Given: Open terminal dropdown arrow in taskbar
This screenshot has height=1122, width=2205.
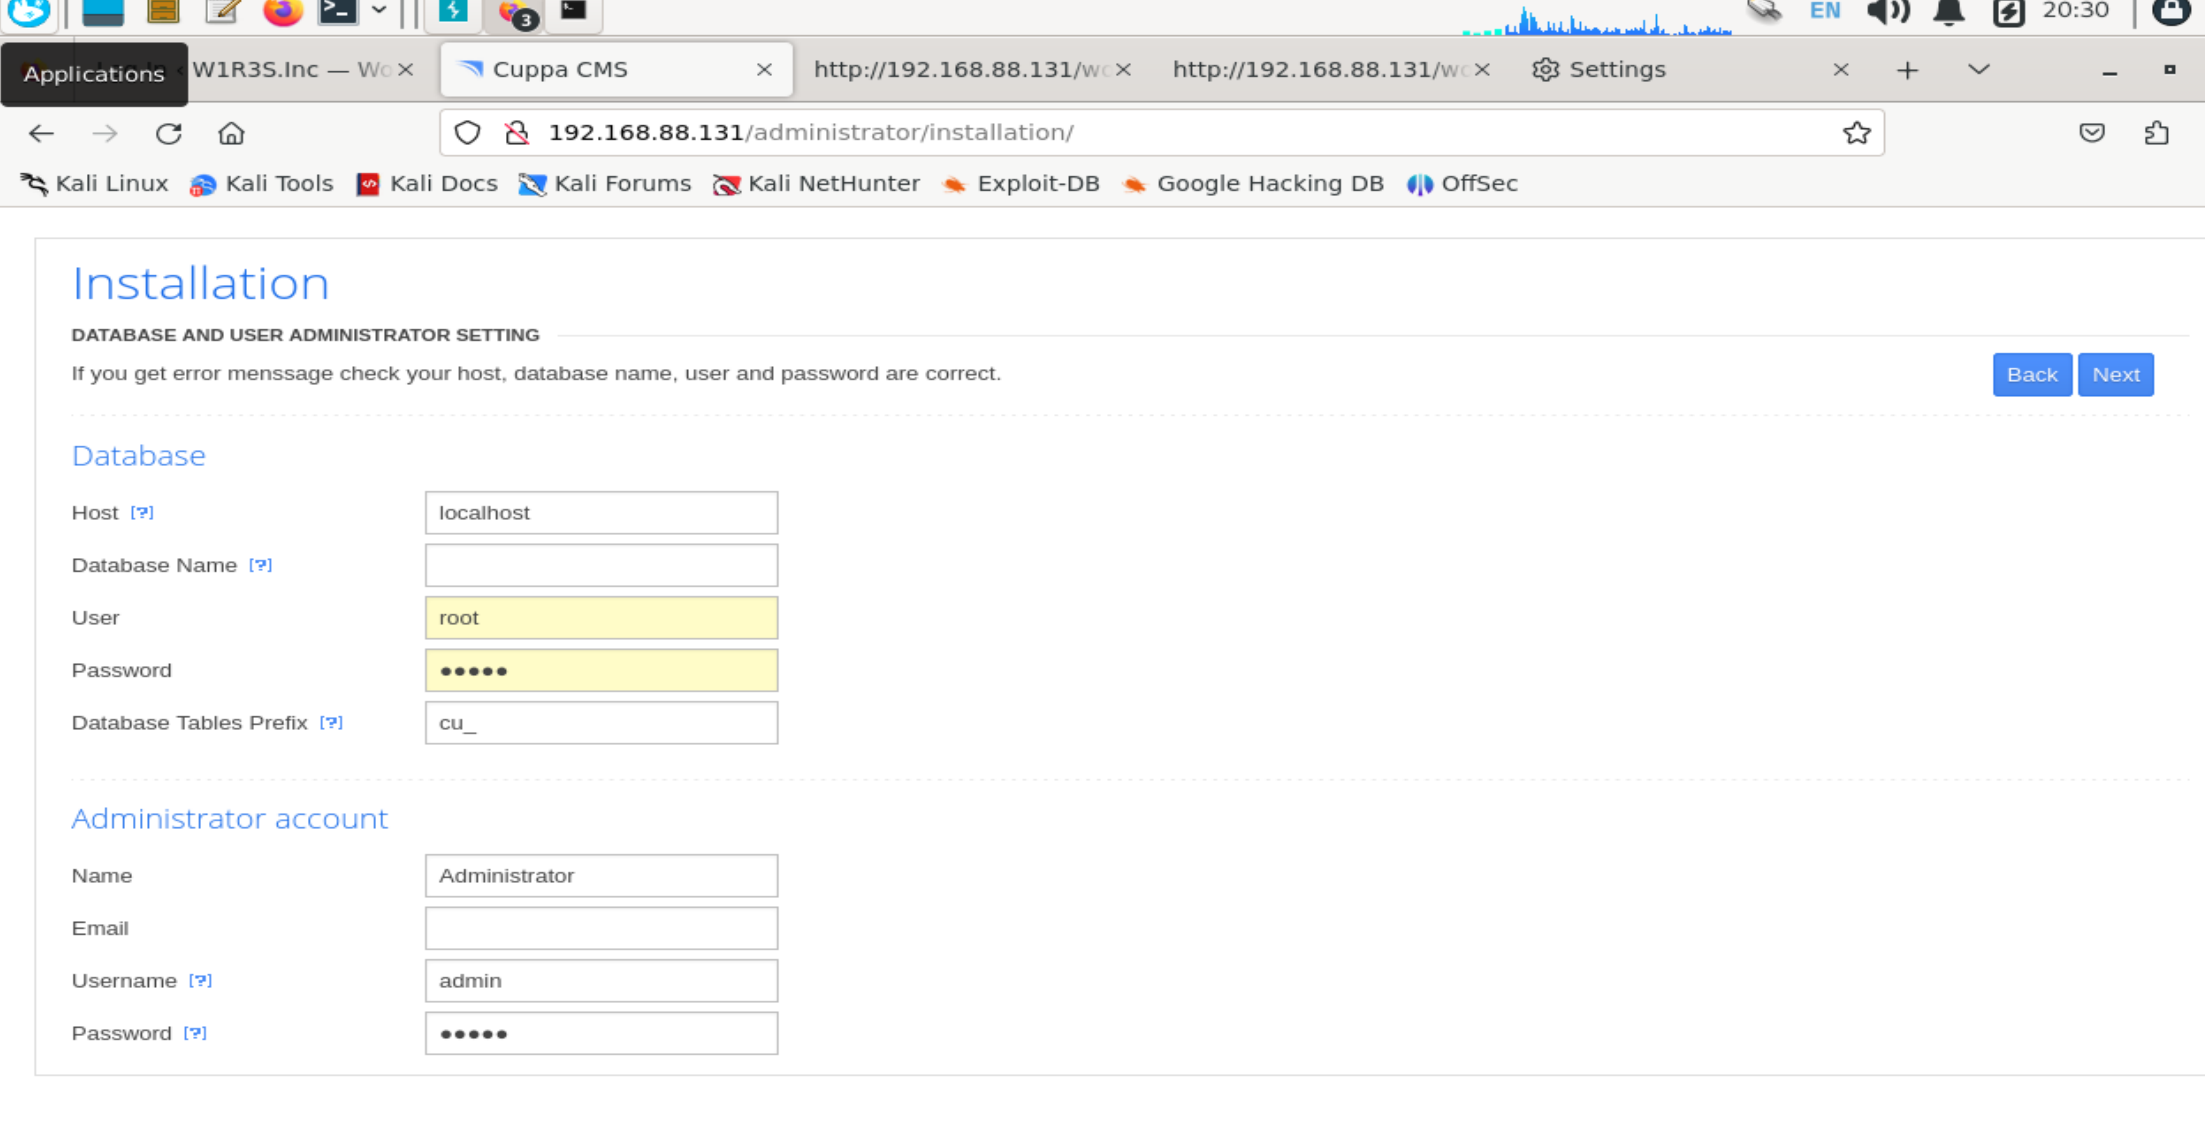Looking at the screenshot, I should point(379,11).
